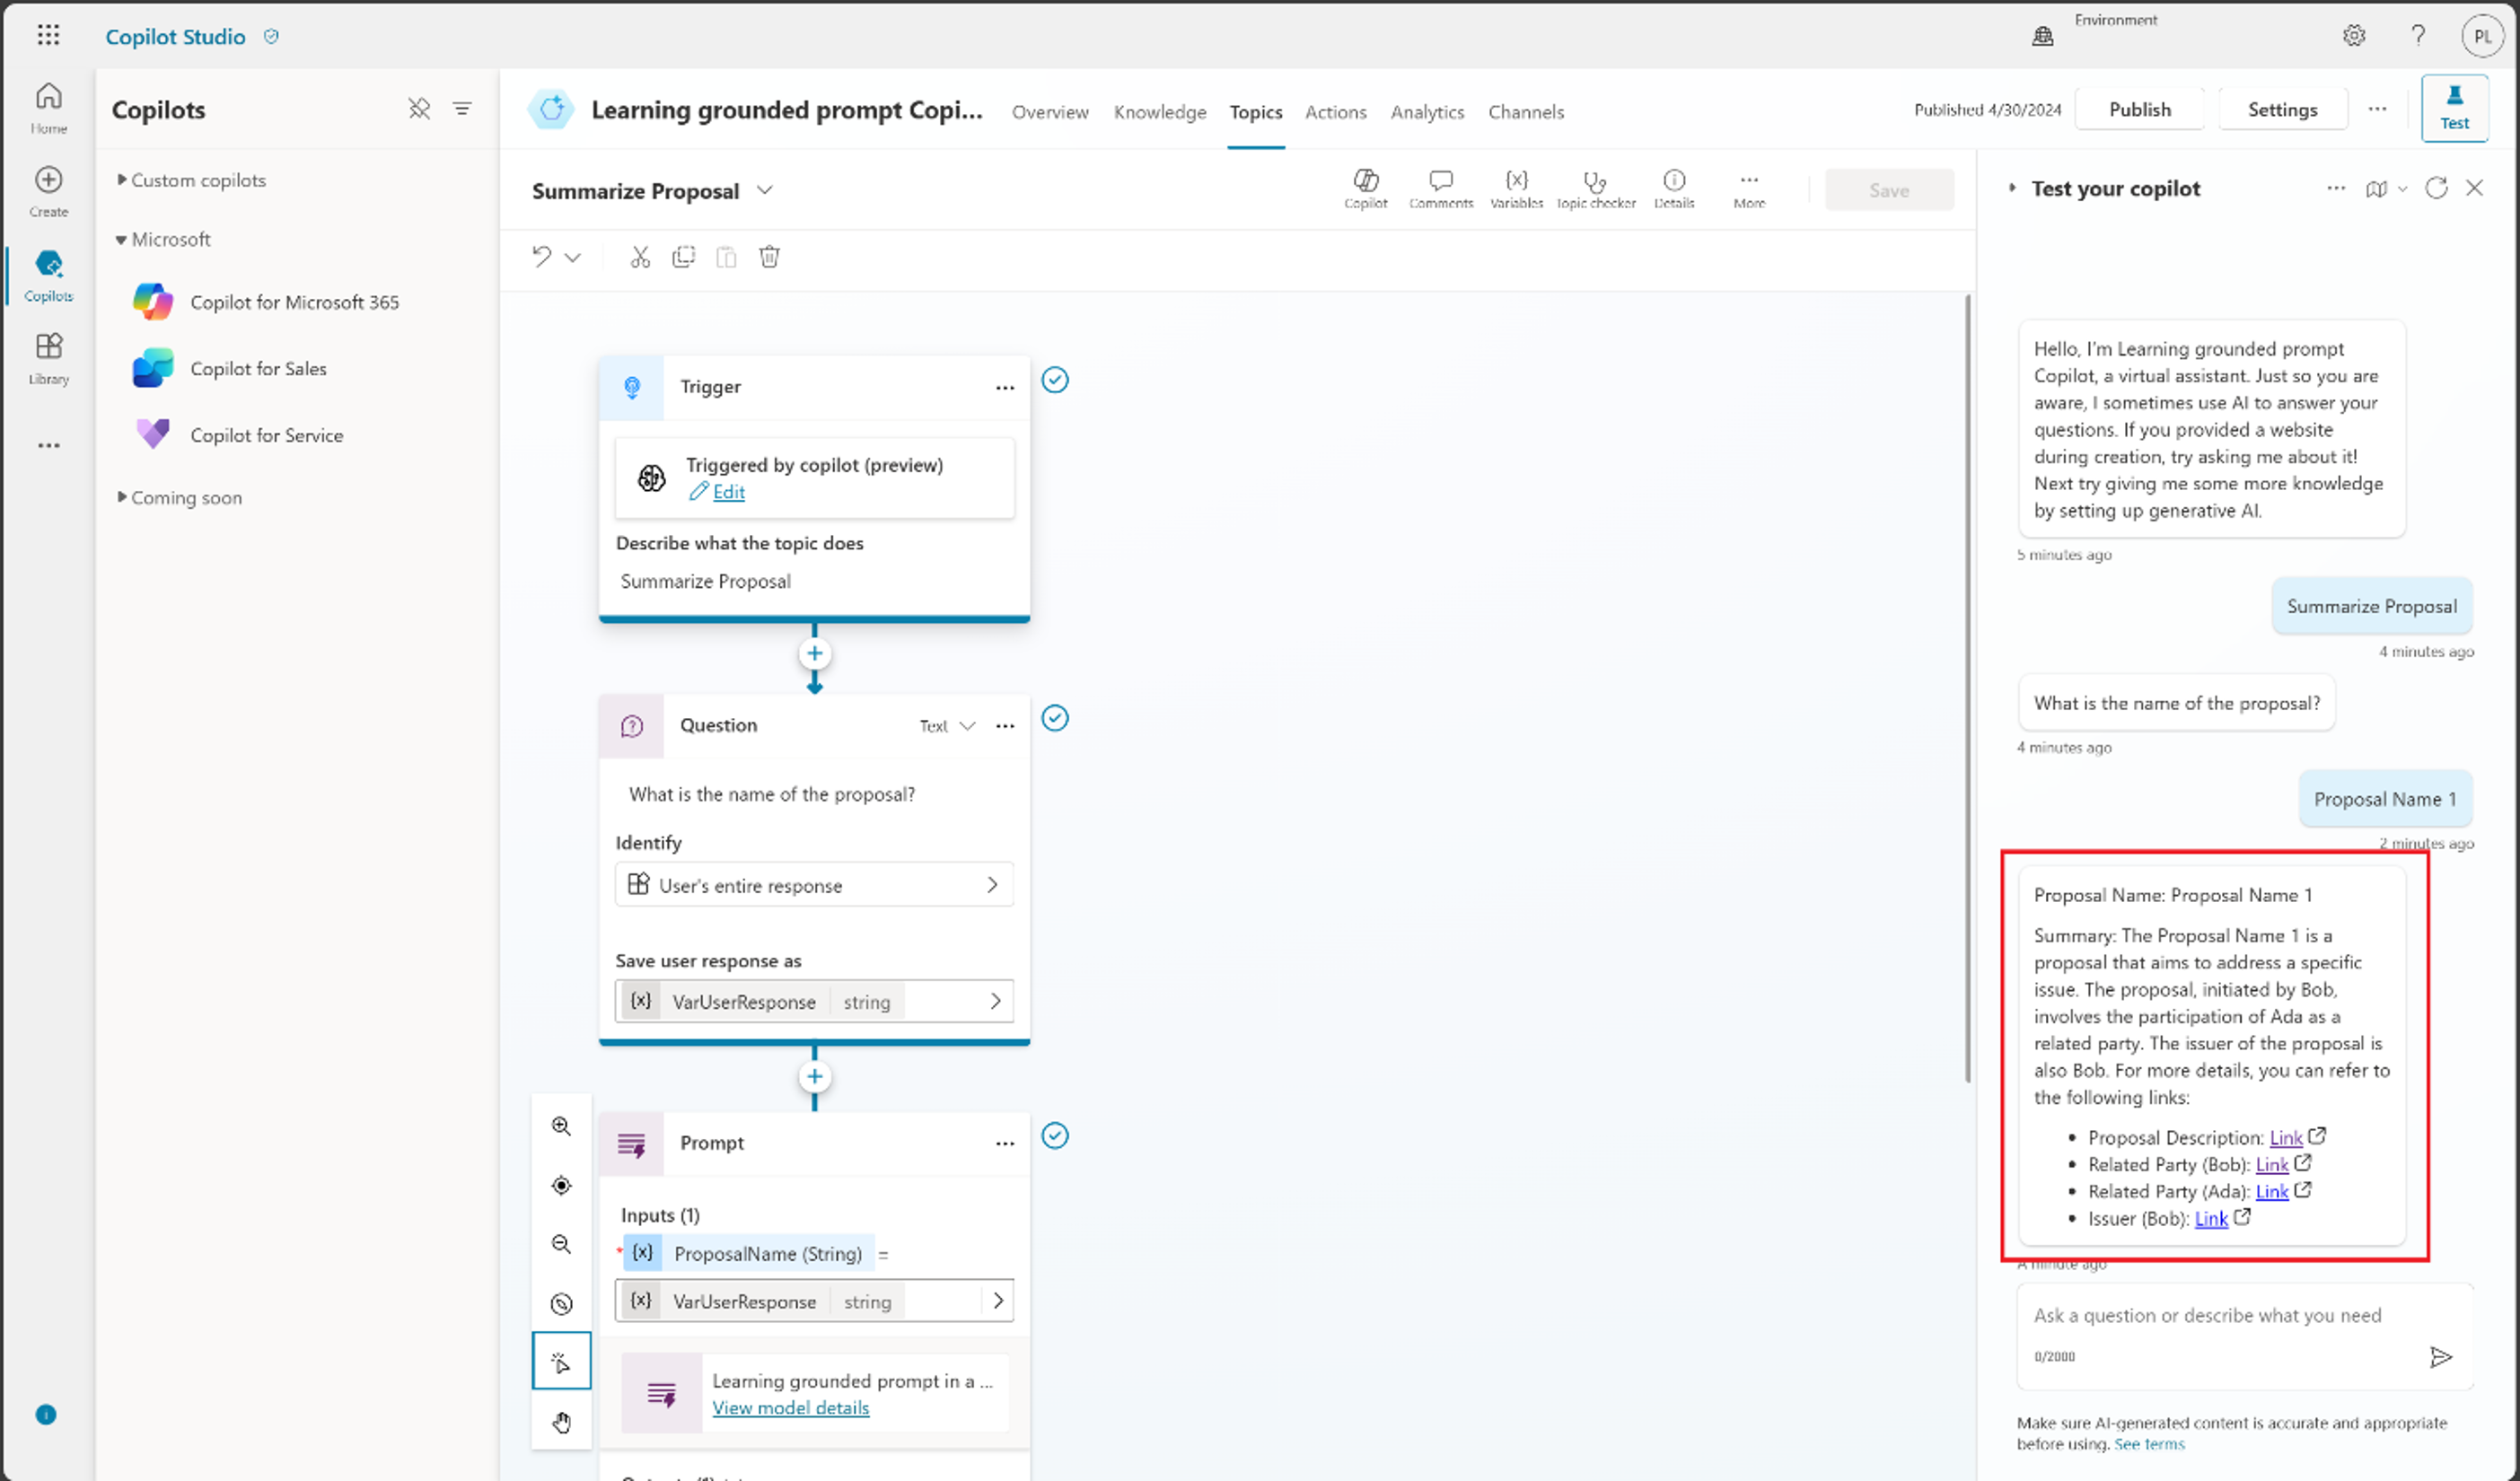
Task: Zoom out on the canvas
Action: [x=561, y=1244]
